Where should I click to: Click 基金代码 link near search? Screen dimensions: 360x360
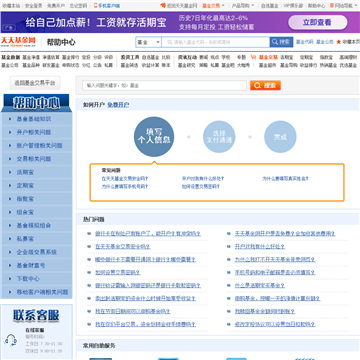[x=305, y=42]
